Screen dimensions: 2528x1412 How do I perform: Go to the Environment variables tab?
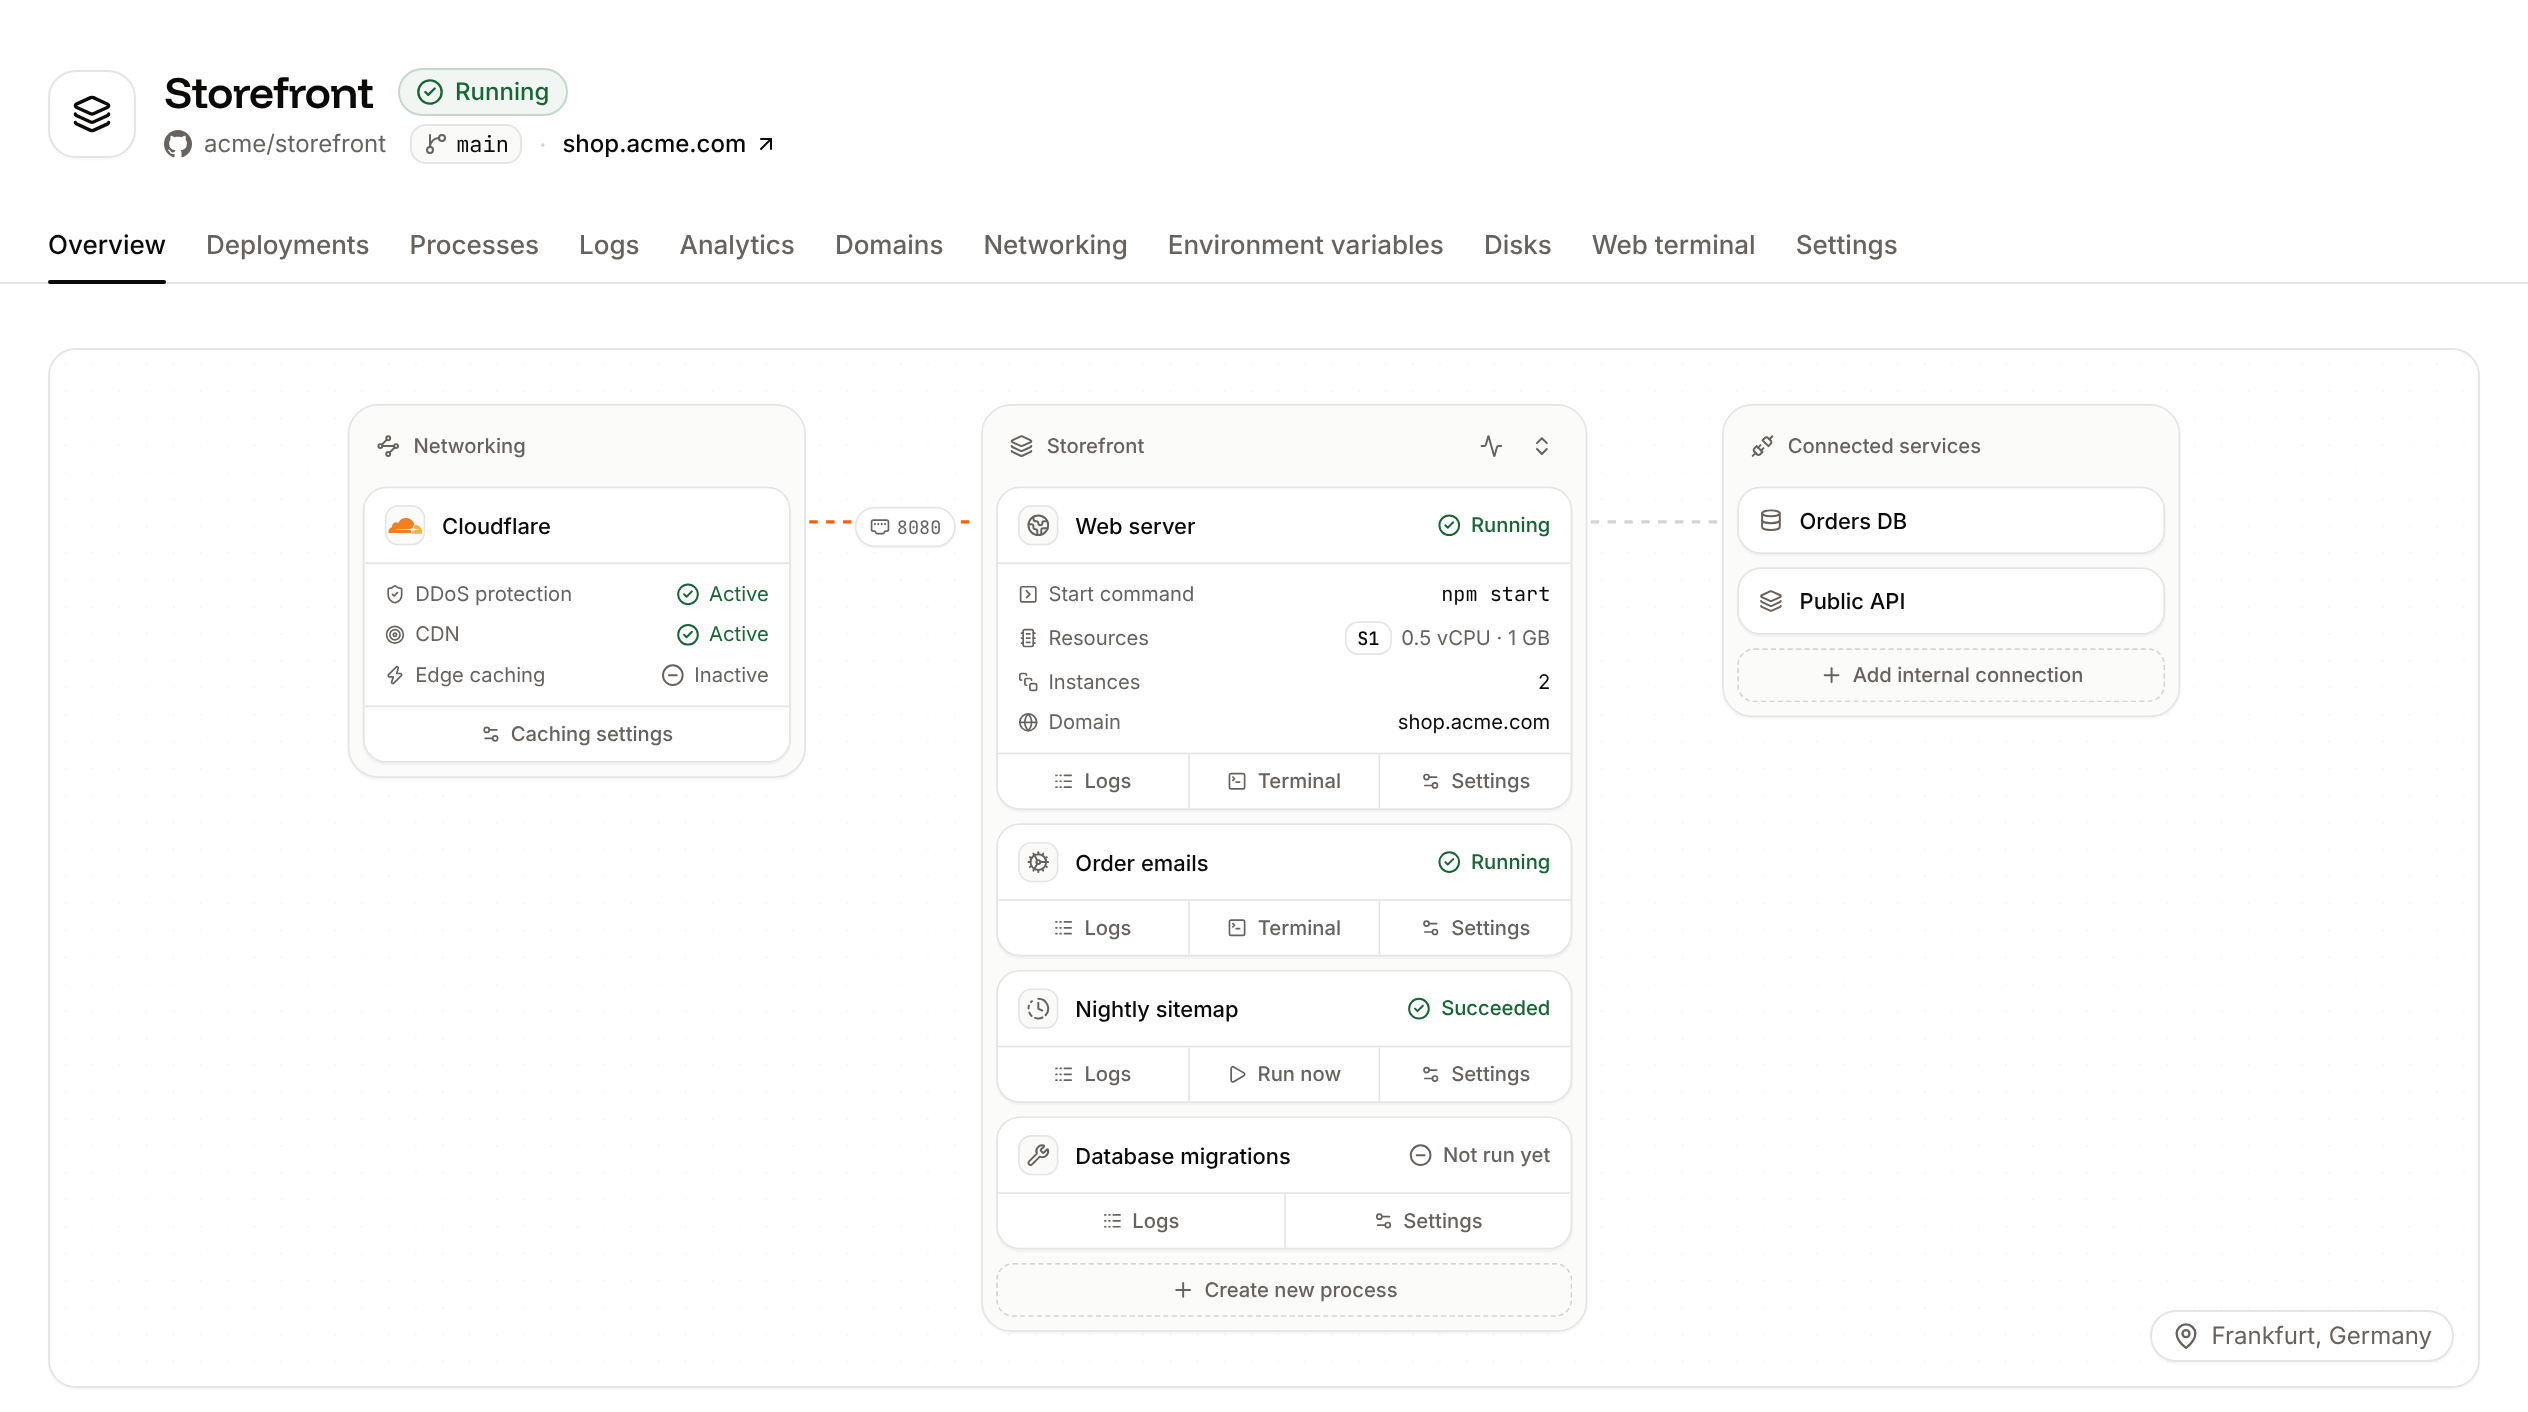[1305, 245]
